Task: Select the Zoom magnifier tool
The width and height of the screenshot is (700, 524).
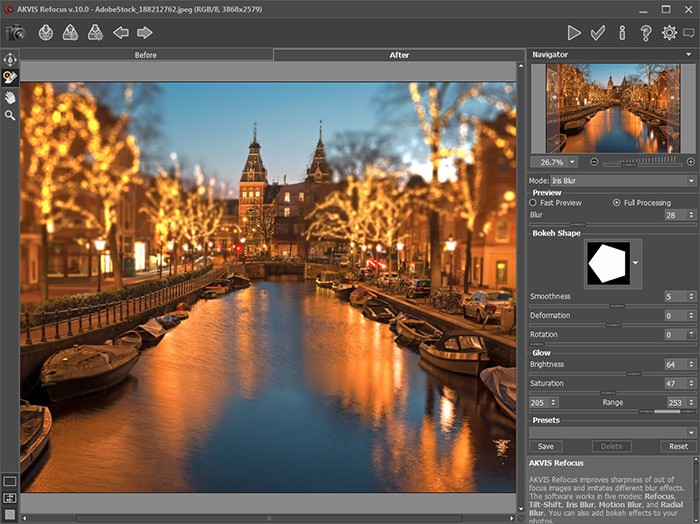Action: pos(10,116)
